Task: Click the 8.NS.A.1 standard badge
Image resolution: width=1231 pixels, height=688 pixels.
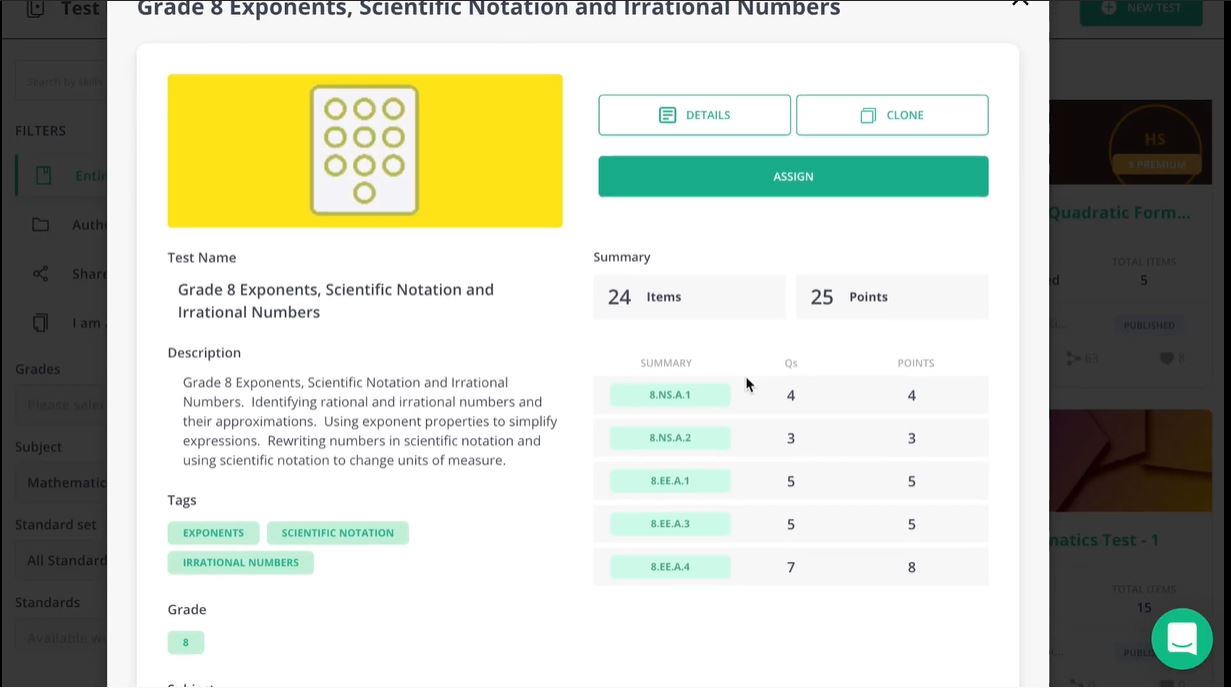Action: 670,395
